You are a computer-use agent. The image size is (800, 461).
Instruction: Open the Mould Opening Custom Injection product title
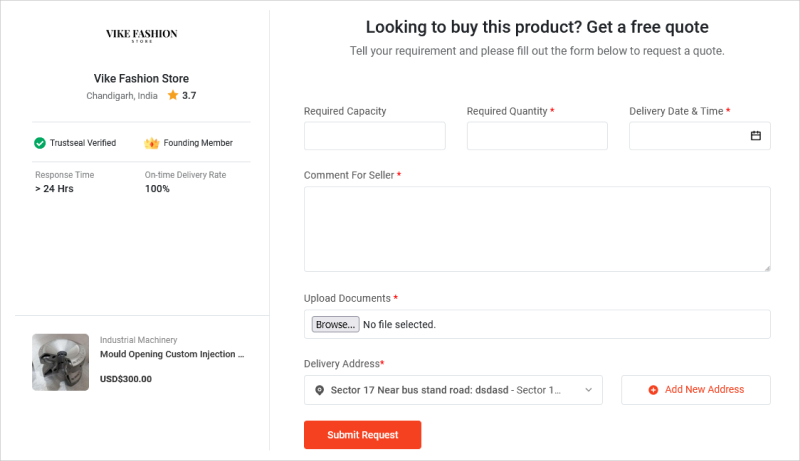click(172, 354)
